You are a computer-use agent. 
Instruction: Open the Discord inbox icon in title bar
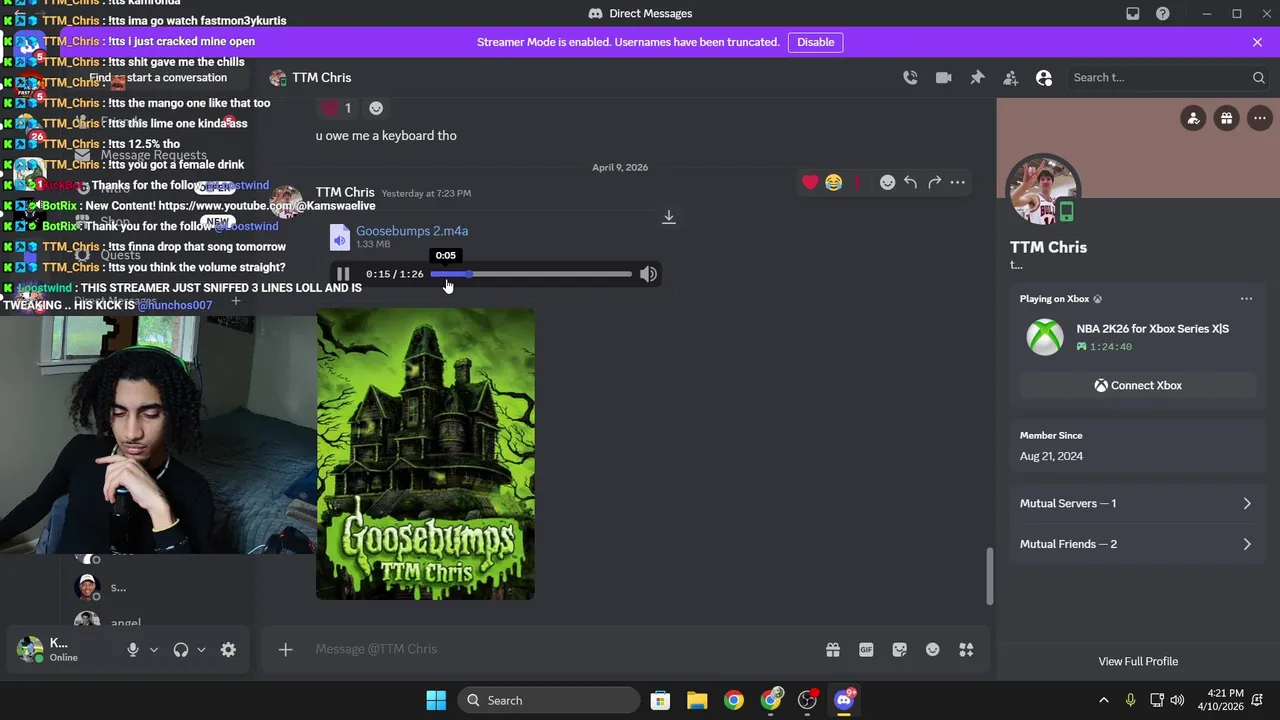pos(1133,14)
